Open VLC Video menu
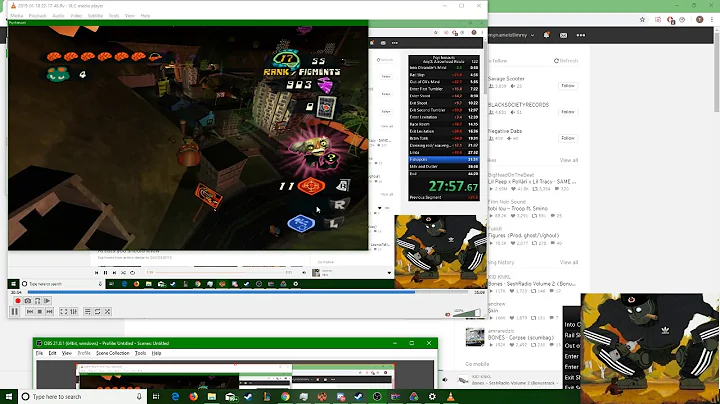 [76, 16]
